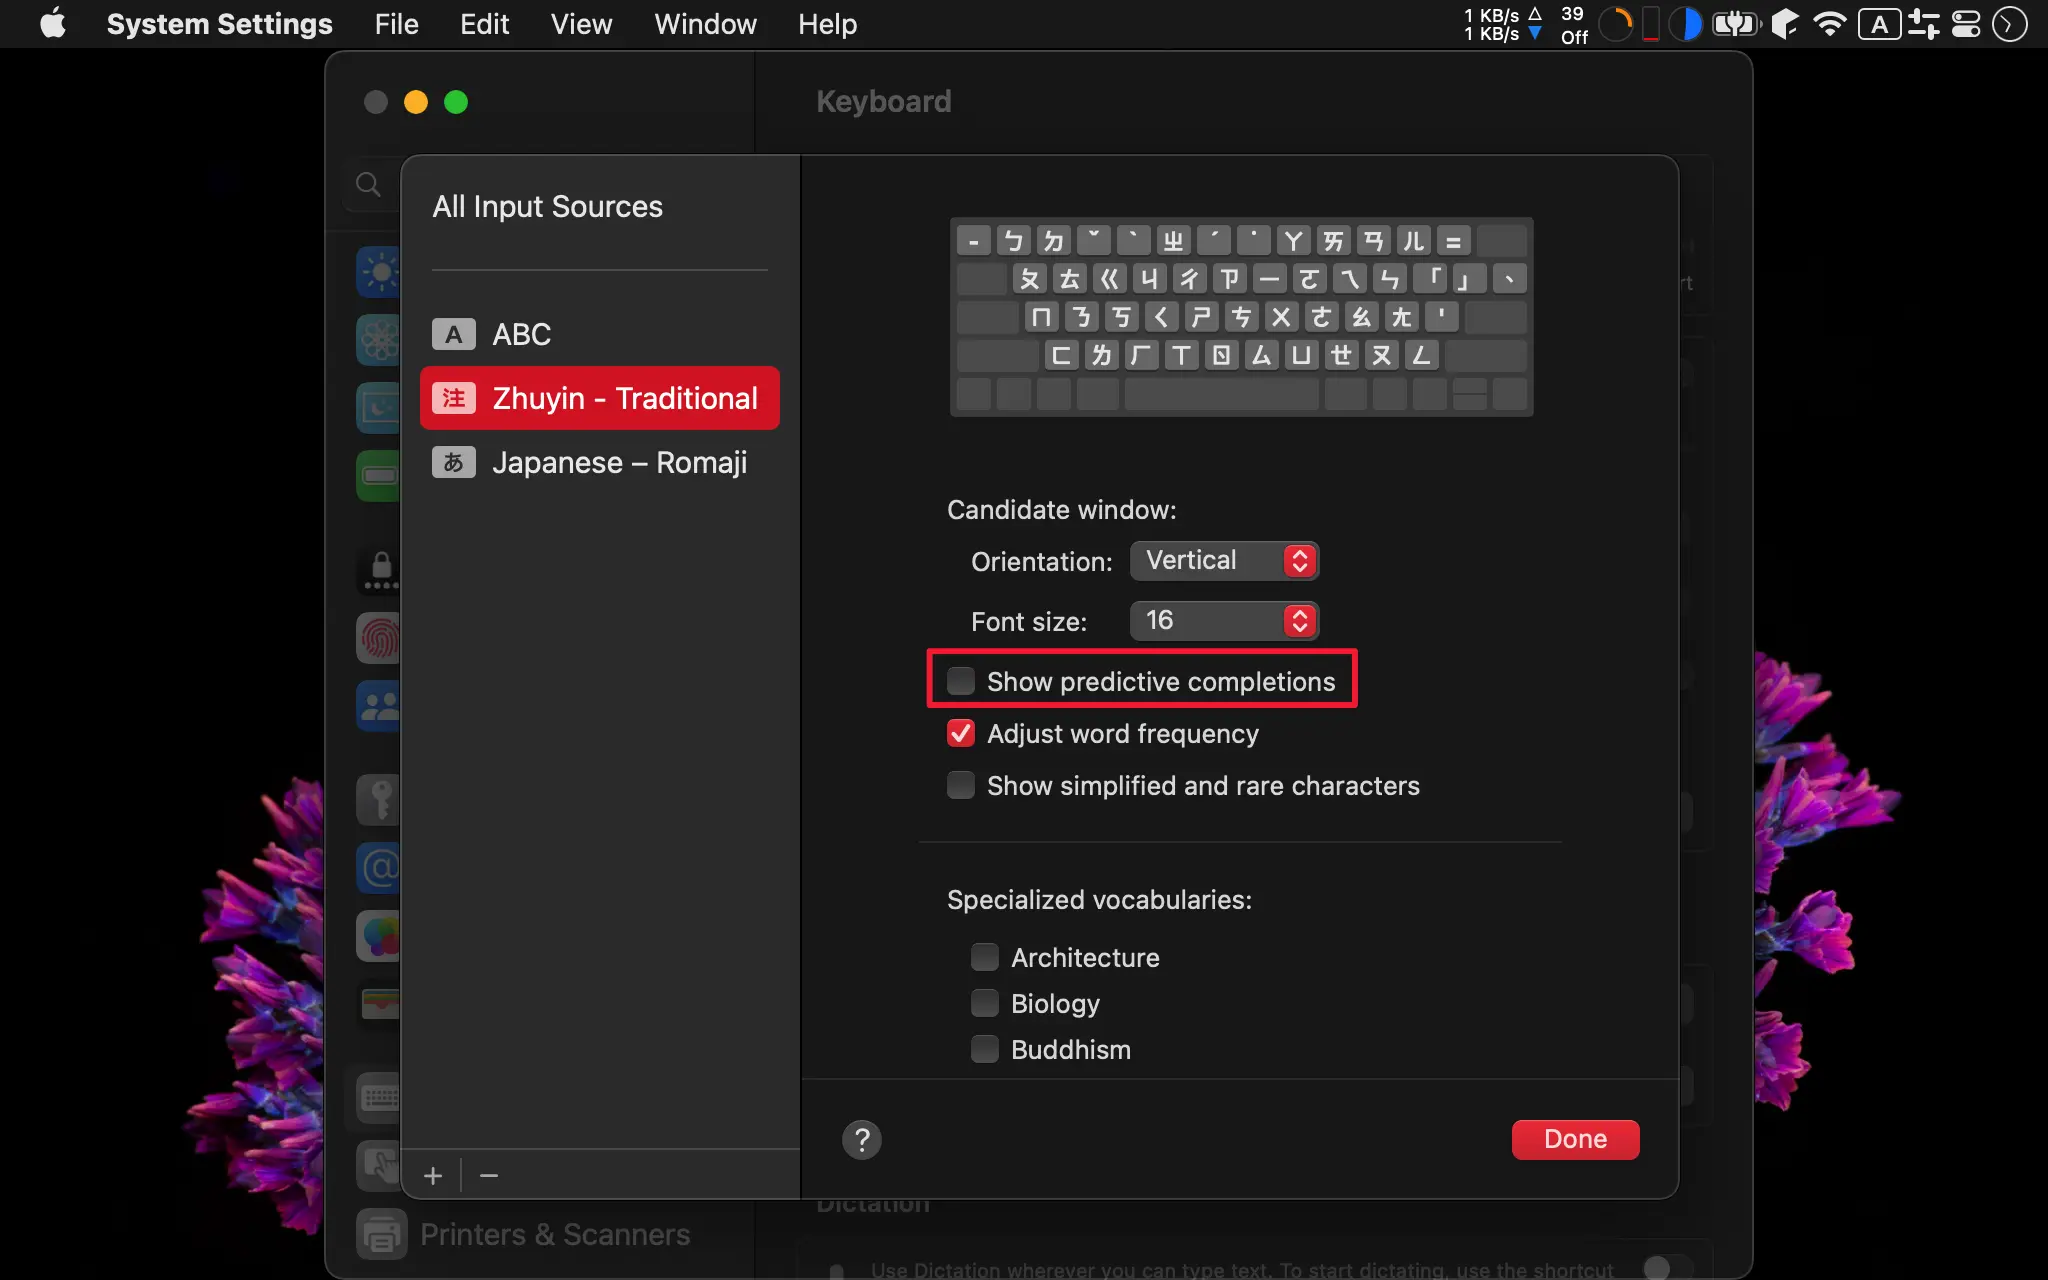Open Lock Screen padlock sidebar icon

pos(379,570)
